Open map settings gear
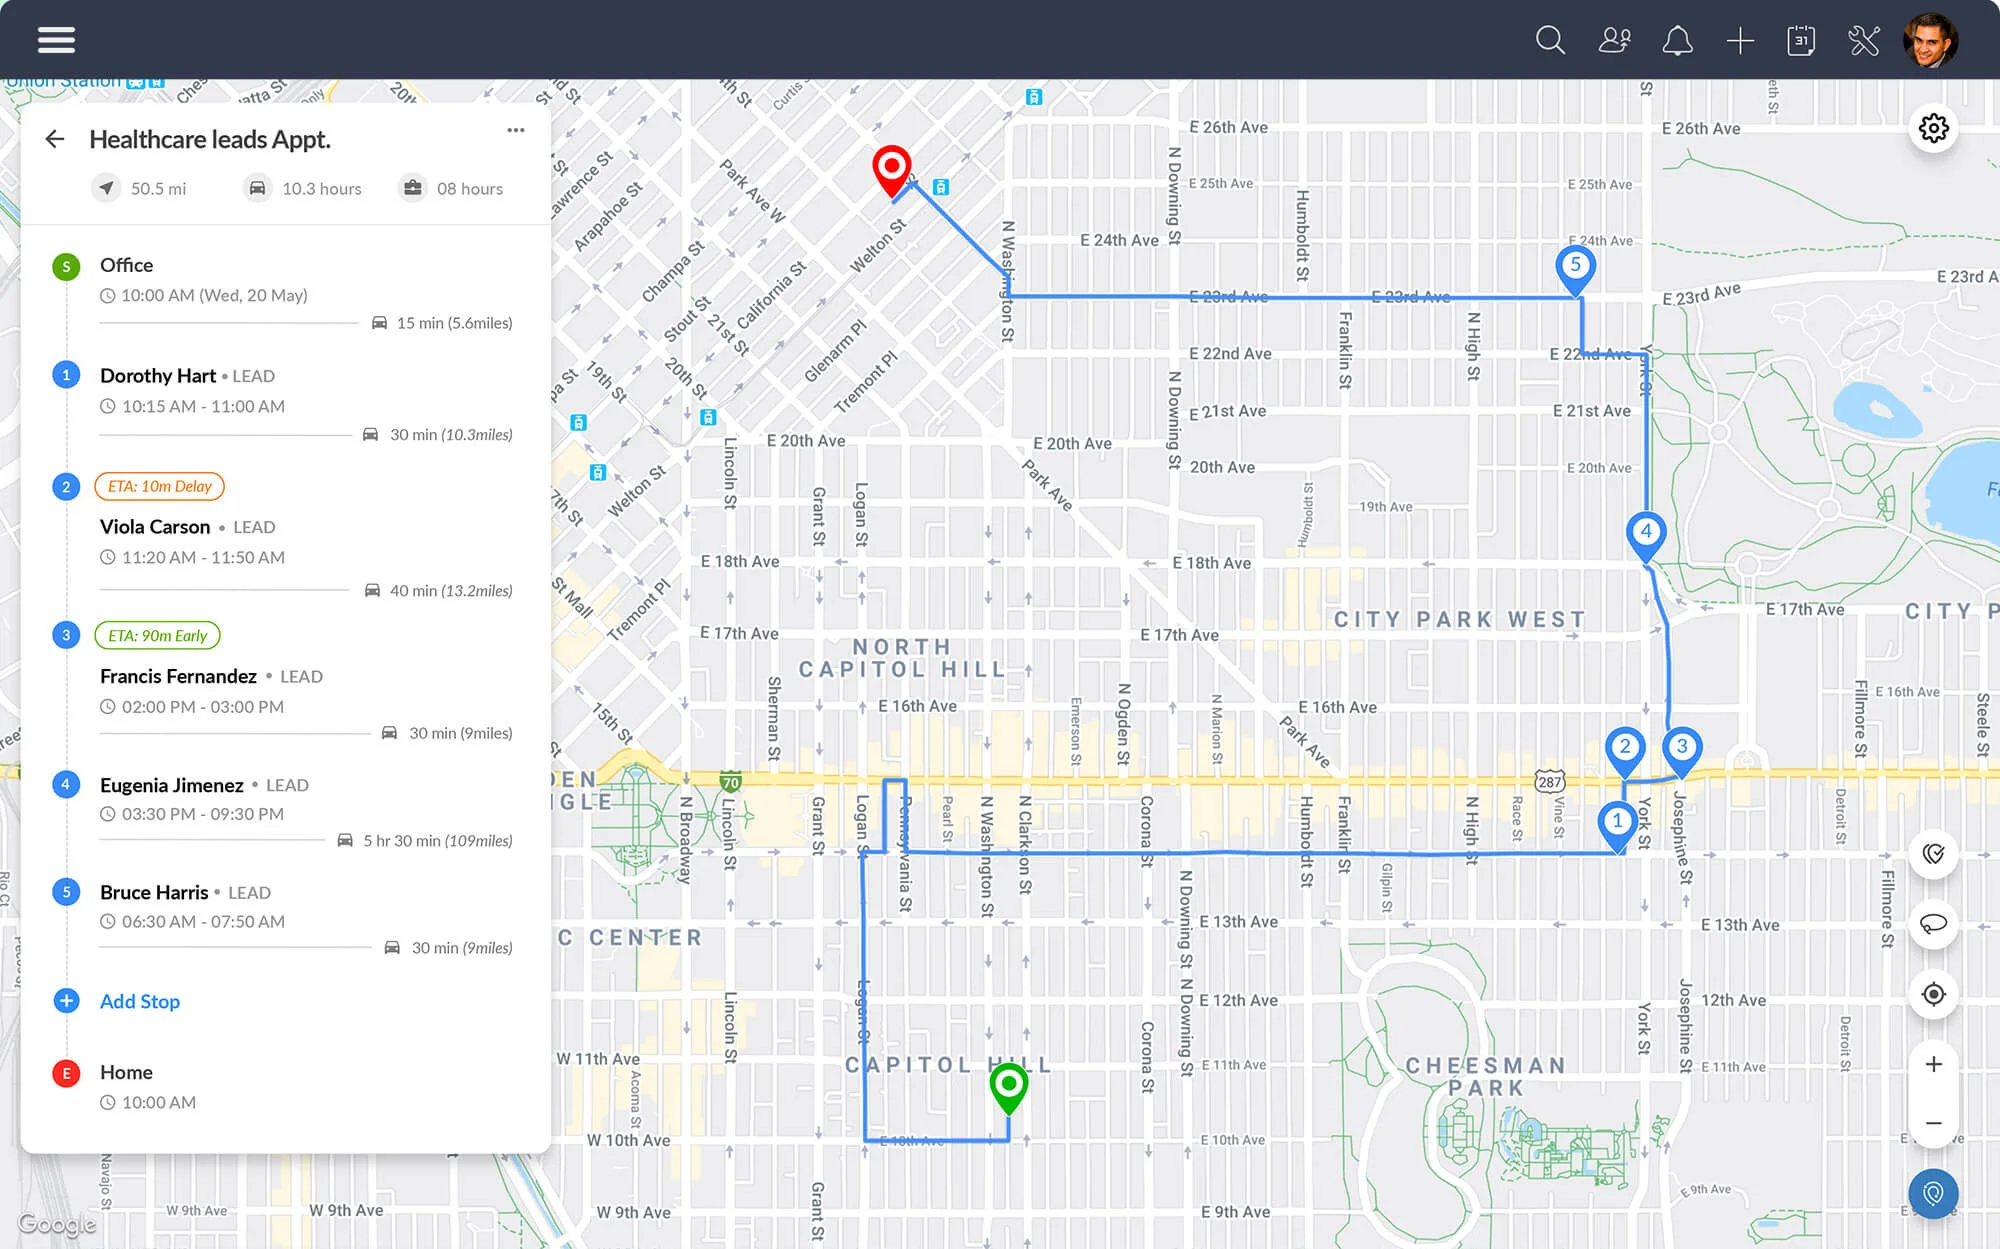The width and height of the screenshot is (2000, 1249). pos(1934,128)
